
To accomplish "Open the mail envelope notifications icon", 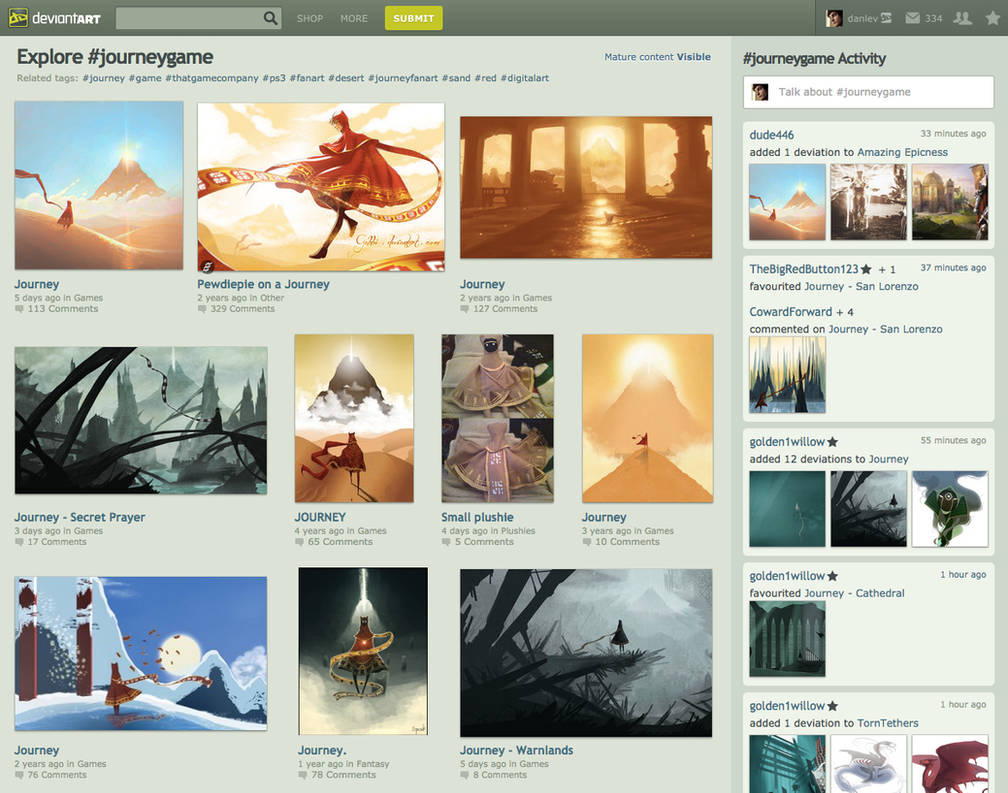I will tap(912, 18).
